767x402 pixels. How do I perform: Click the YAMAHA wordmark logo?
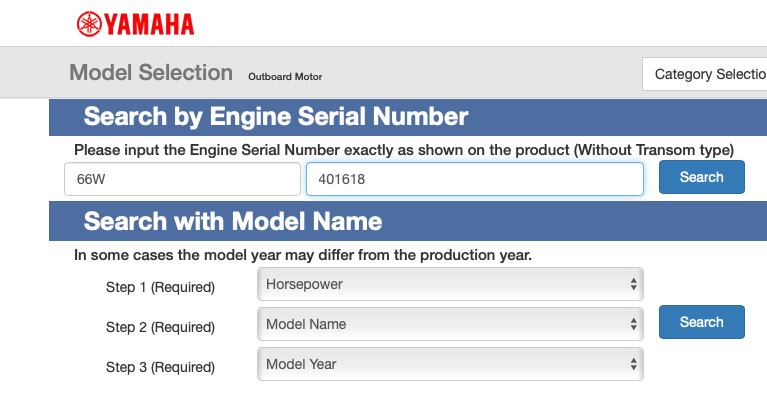pyautogui.click(x=148, y=24)
